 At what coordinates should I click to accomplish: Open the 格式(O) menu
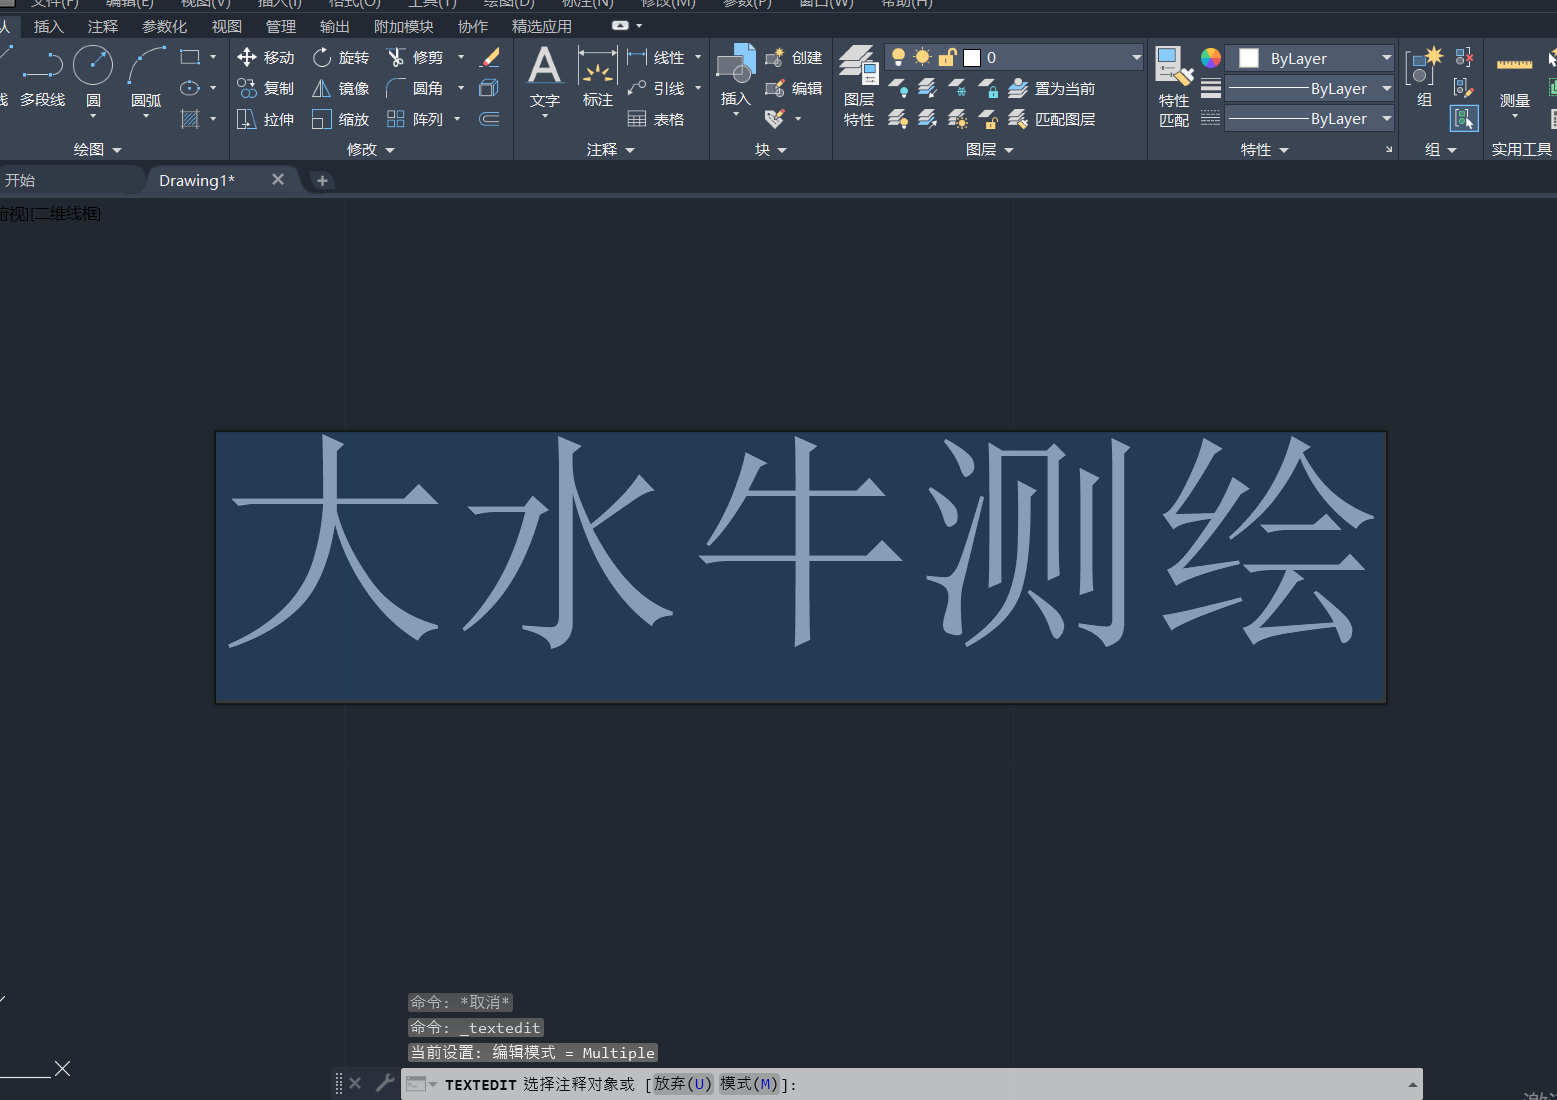pyautogui.click(x=353, y=4)
